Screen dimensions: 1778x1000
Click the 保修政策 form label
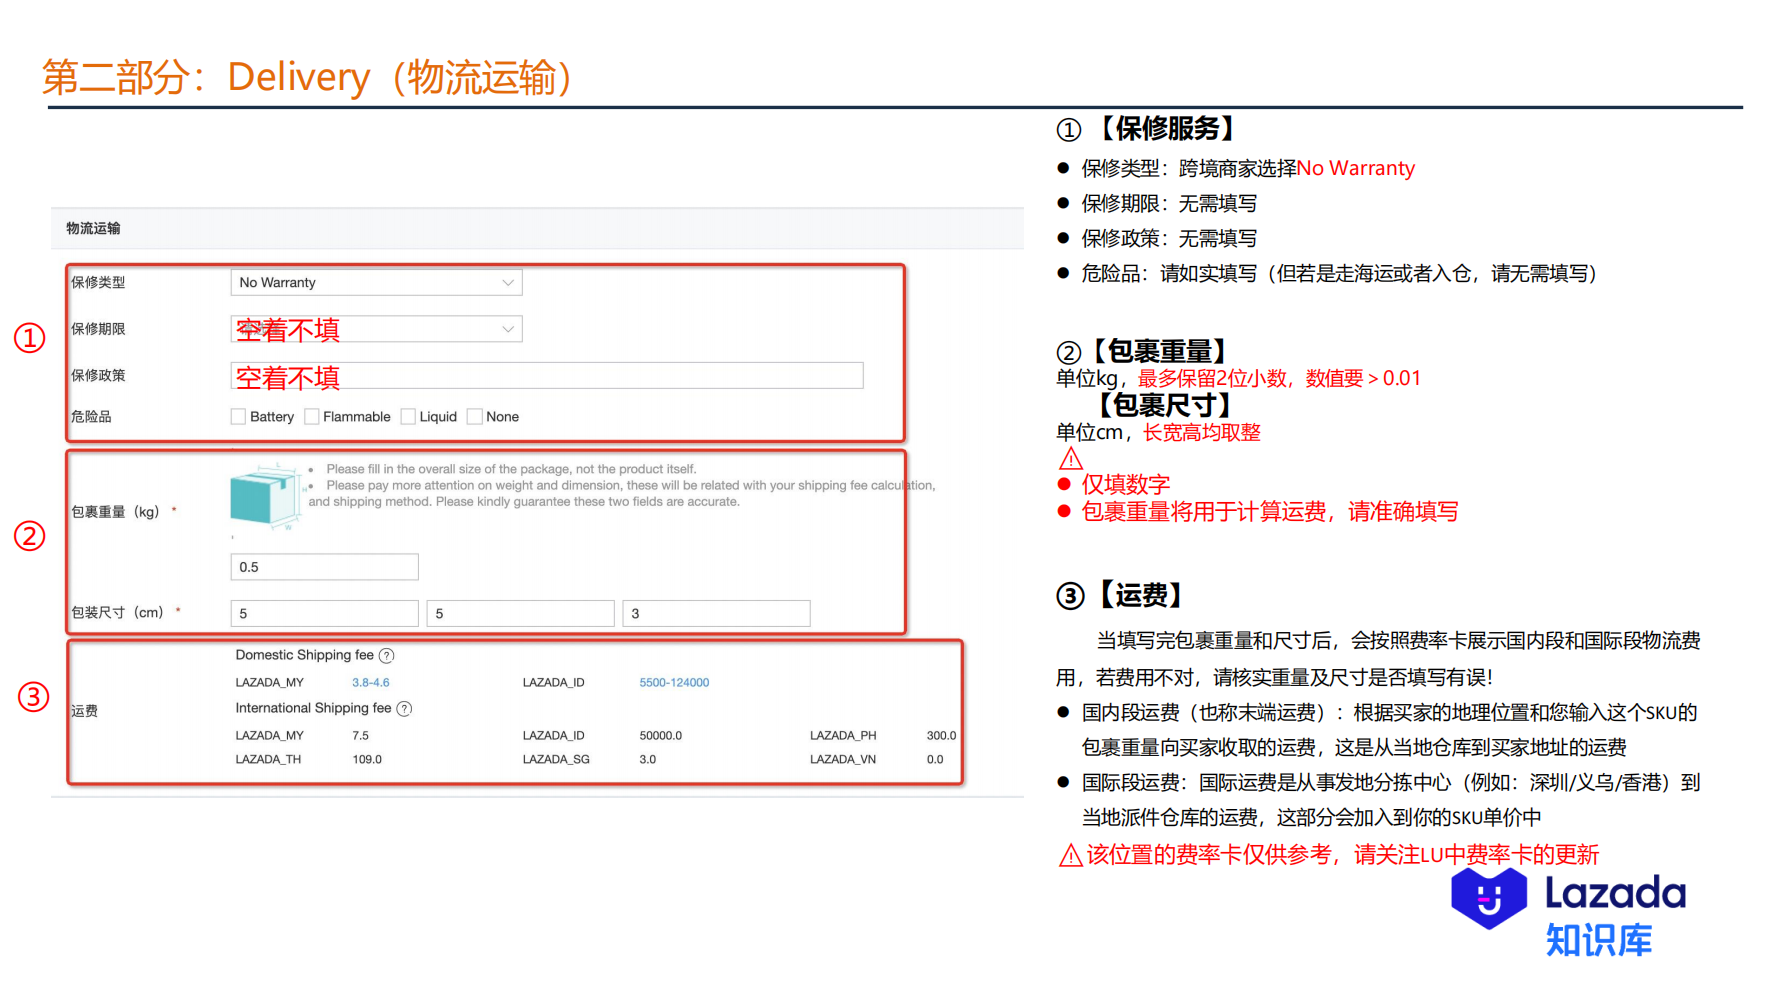click(98, 376)
